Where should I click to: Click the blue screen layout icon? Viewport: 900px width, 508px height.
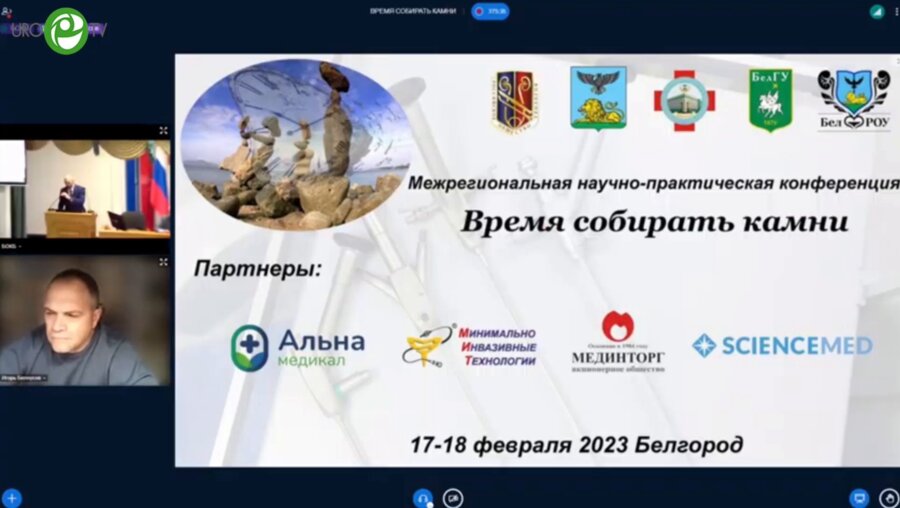coord(858,497)
